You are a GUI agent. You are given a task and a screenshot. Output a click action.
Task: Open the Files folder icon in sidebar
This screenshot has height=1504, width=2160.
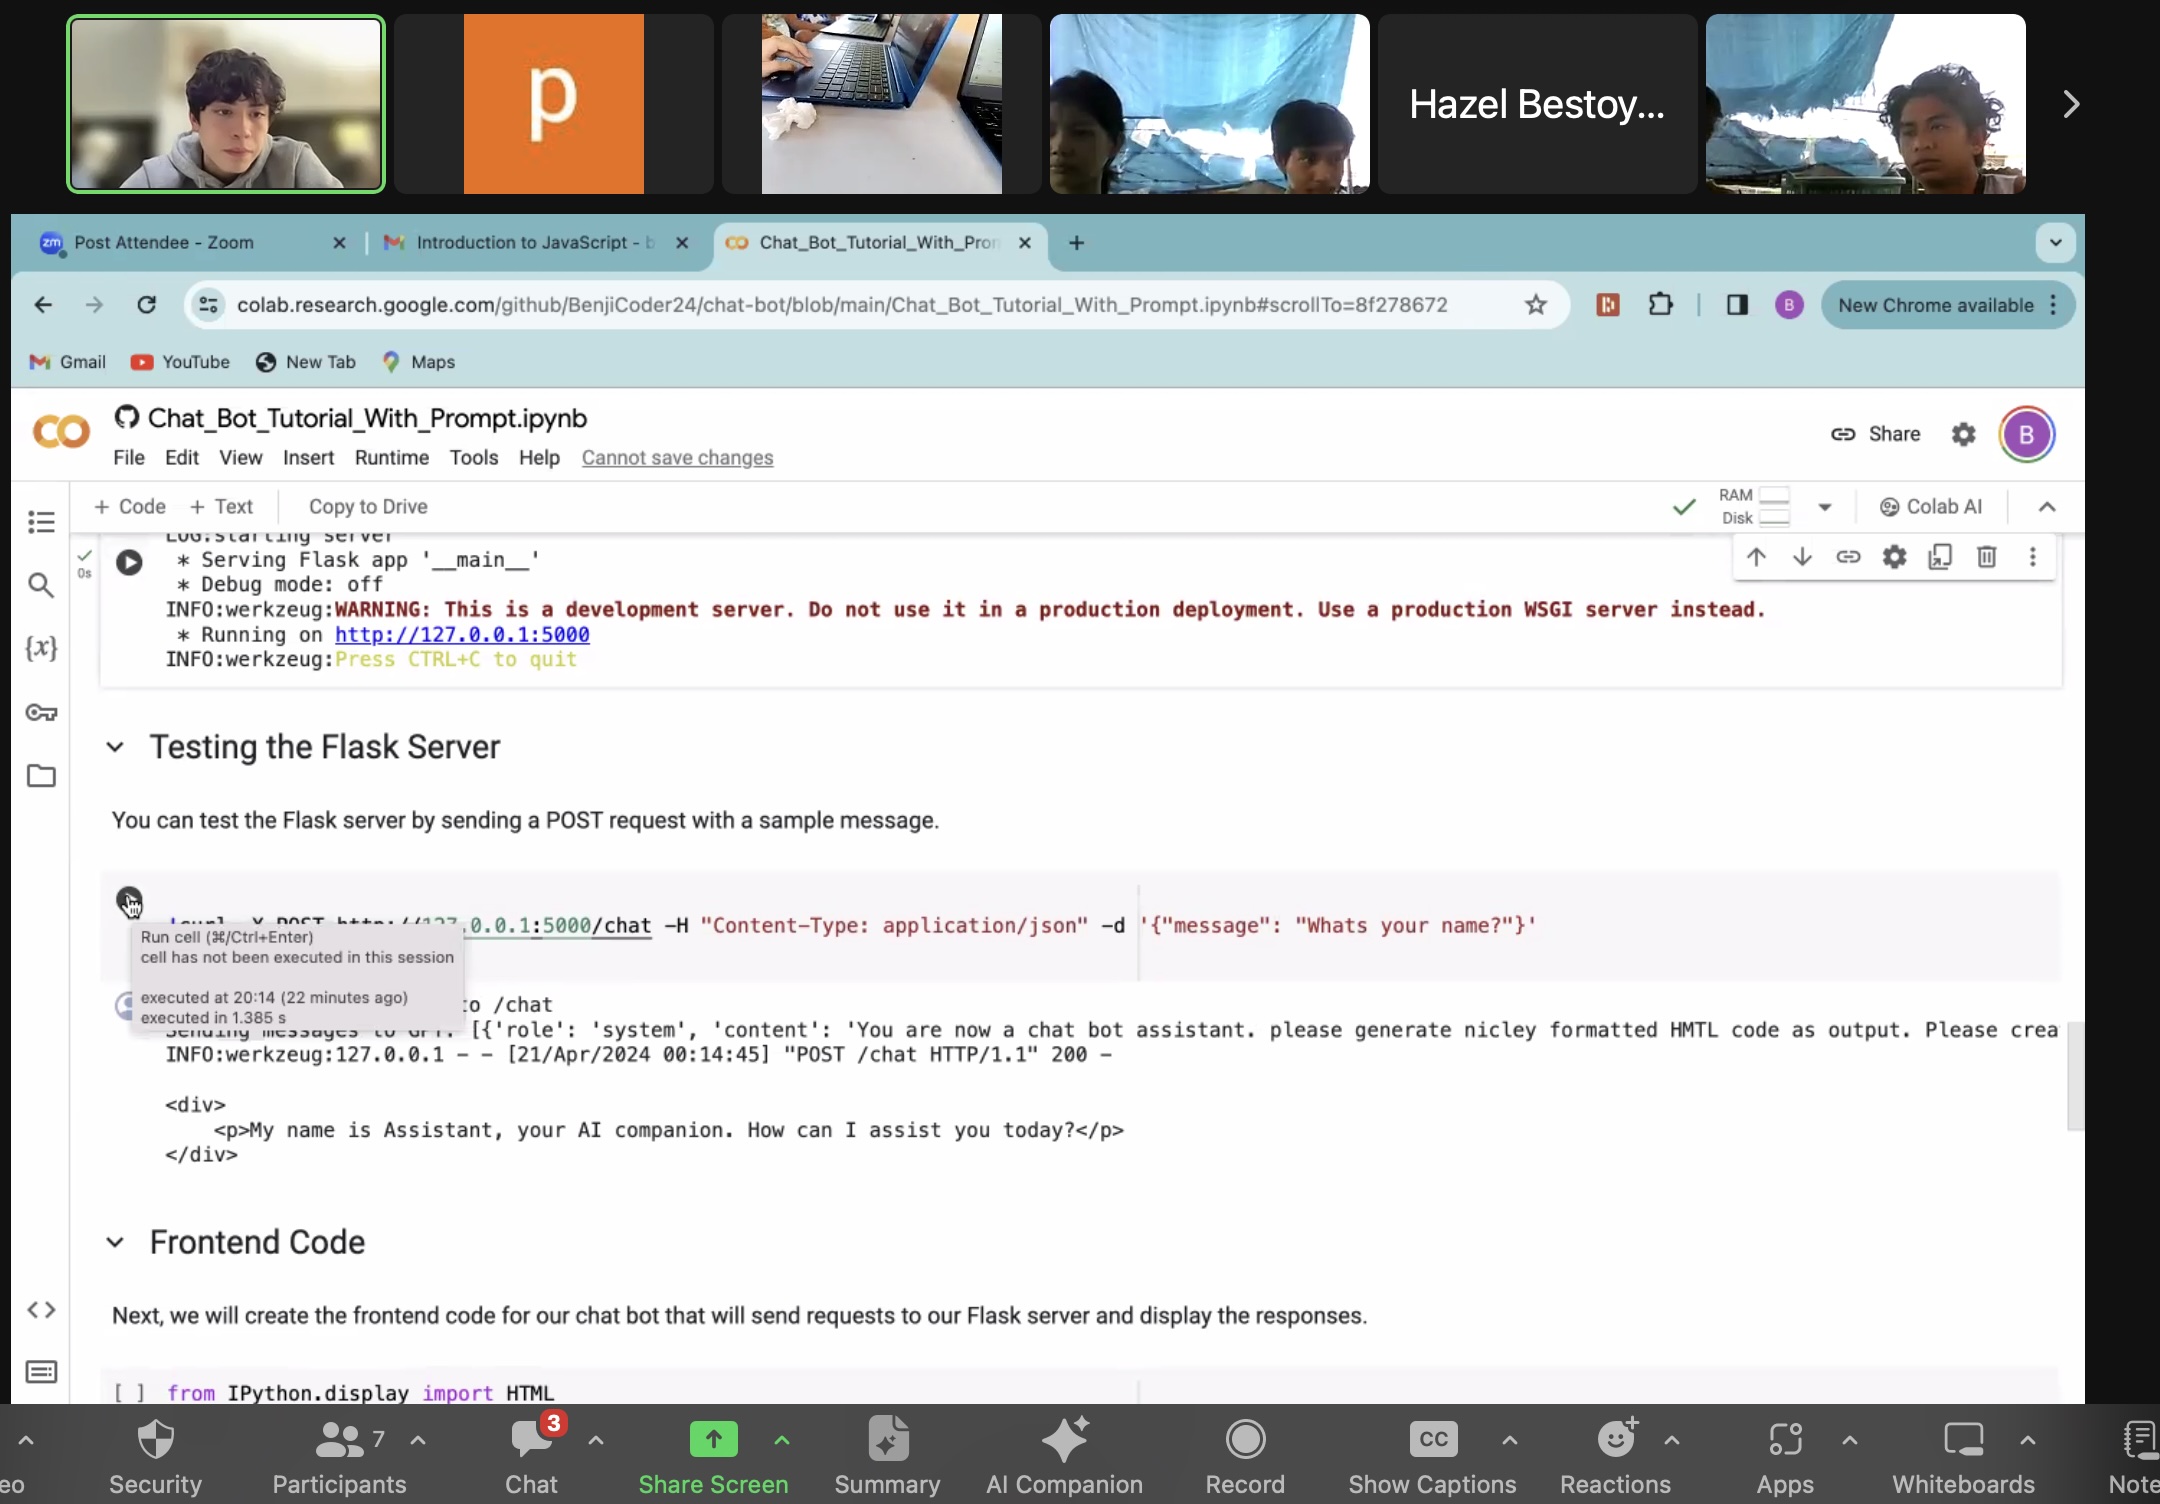tap(41, 776)
